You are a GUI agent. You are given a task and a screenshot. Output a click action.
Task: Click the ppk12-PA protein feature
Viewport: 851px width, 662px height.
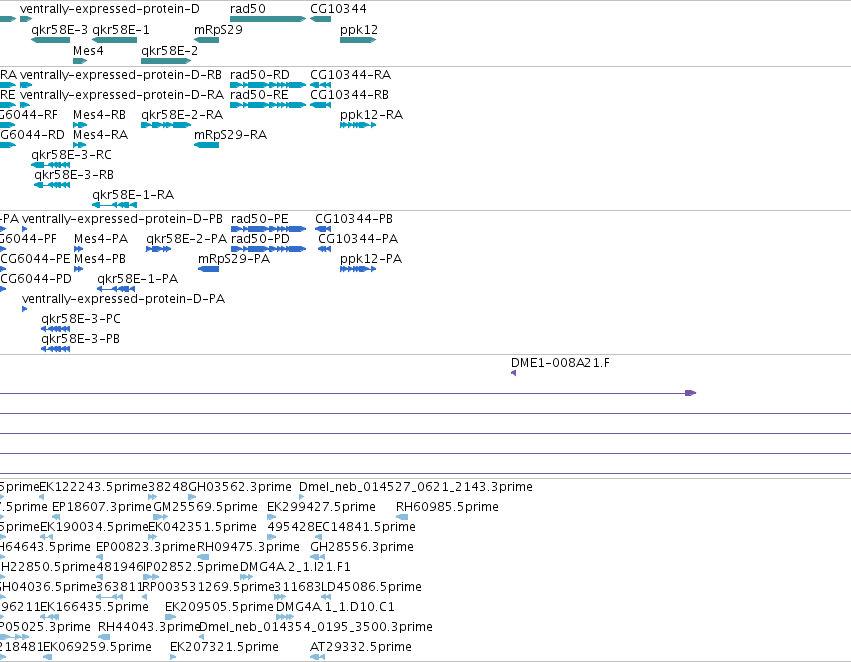click(358, 269)
